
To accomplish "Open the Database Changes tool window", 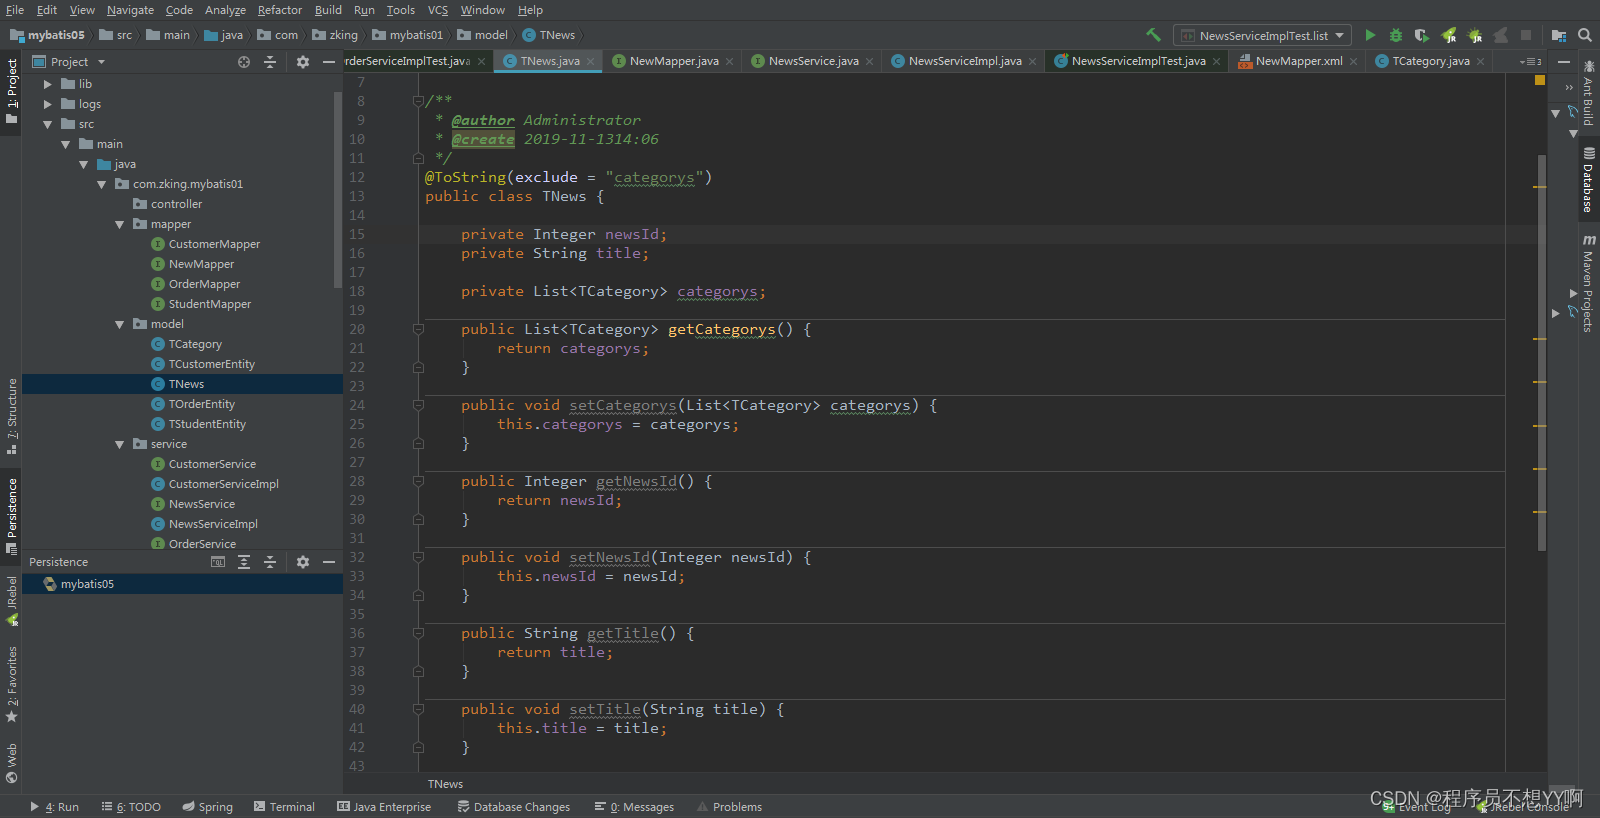I will click(x=513, y=807).
